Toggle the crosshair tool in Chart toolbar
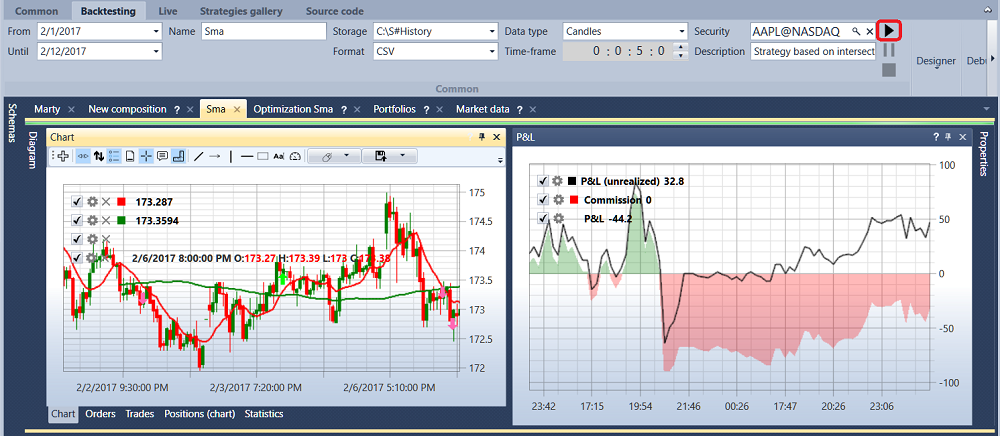Screen dimensions: 1000x436 pyautogui.click(x=146, y=156)
